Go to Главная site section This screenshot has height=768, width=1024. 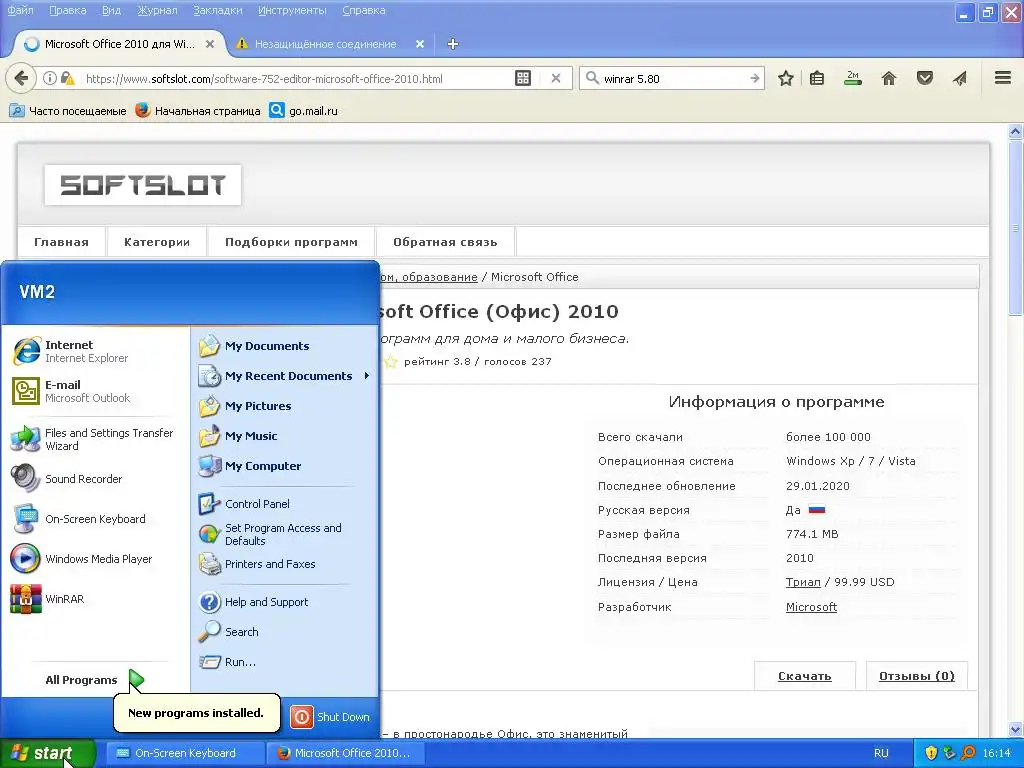pyautogui.click(x=61, y=242)
